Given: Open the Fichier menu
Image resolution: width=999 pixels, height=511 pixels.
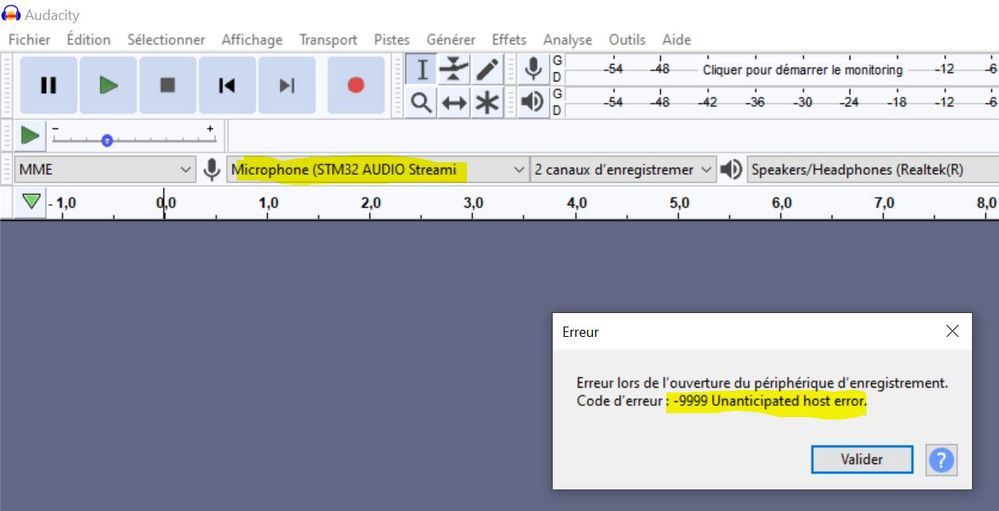Looking at the screenshot, I should click(29, 40).
